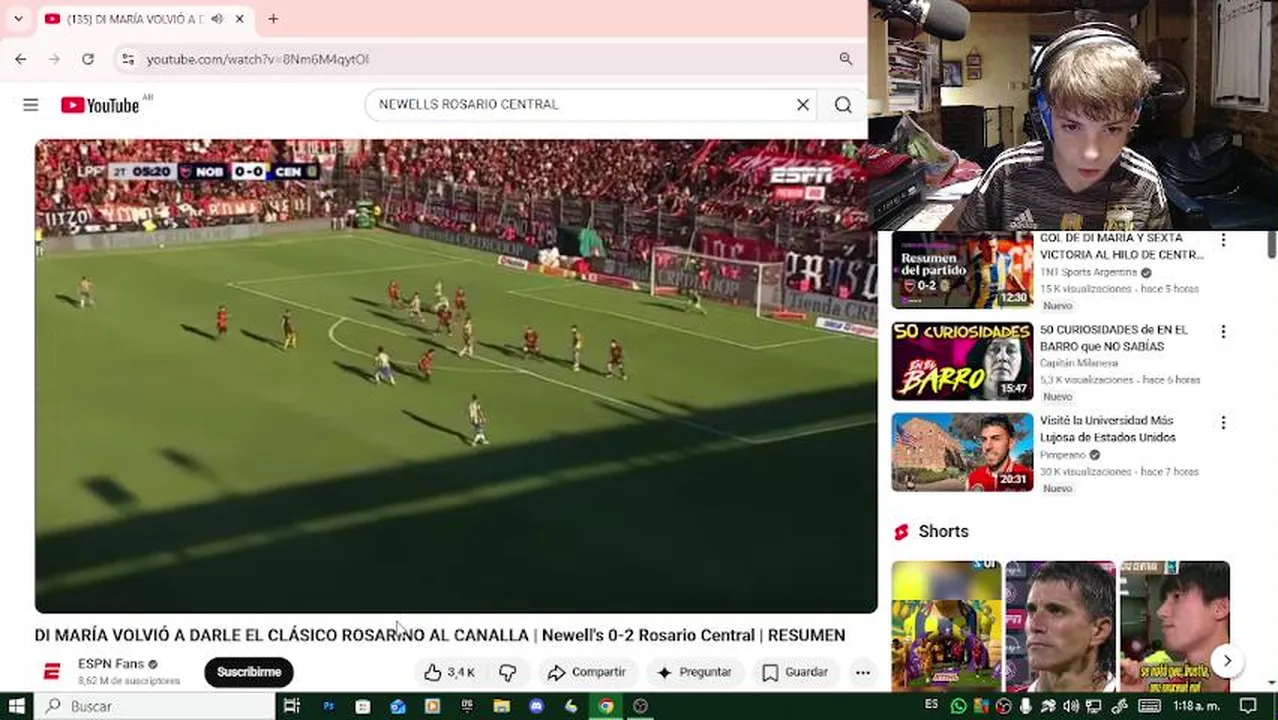1278x720 pixels.
Task: Open Task View on the taskbar
Action: click(292, 706)
